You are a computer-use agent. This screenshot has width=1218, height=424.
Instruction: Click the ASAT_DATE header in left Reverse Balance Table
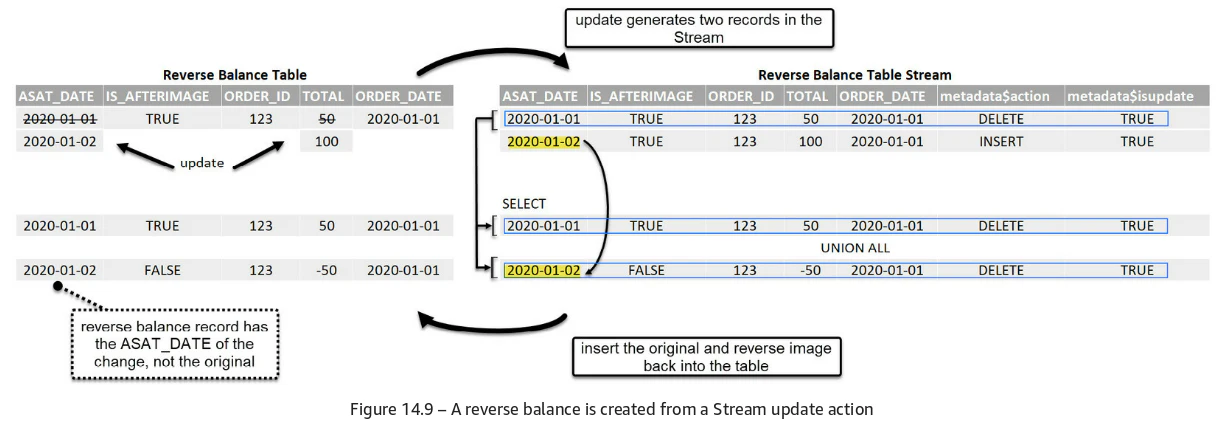[59, 97]
